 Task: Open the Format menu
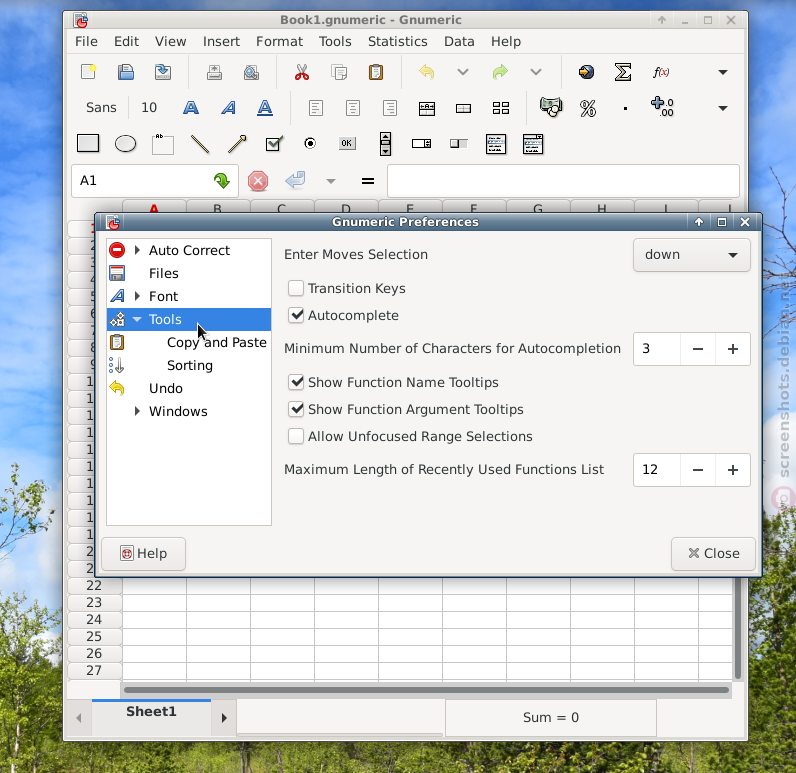[279, 42]
